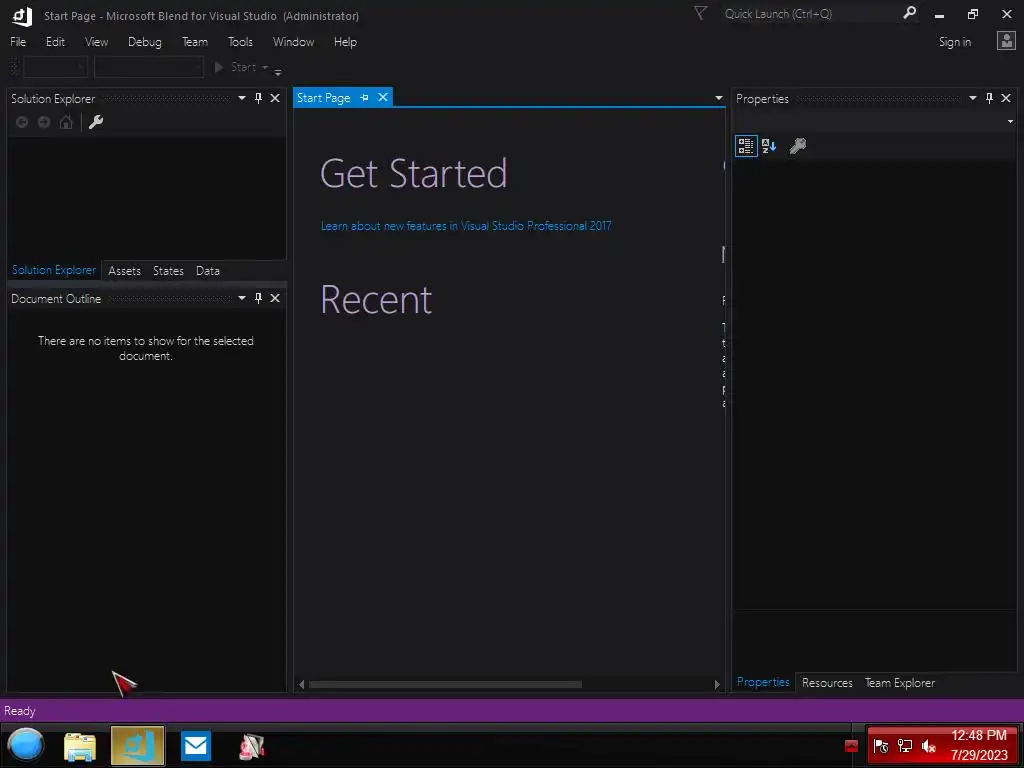Click the green Start debugging play icon
Image resolution: width=1024 pixels, height=768 pixels.
219,67
